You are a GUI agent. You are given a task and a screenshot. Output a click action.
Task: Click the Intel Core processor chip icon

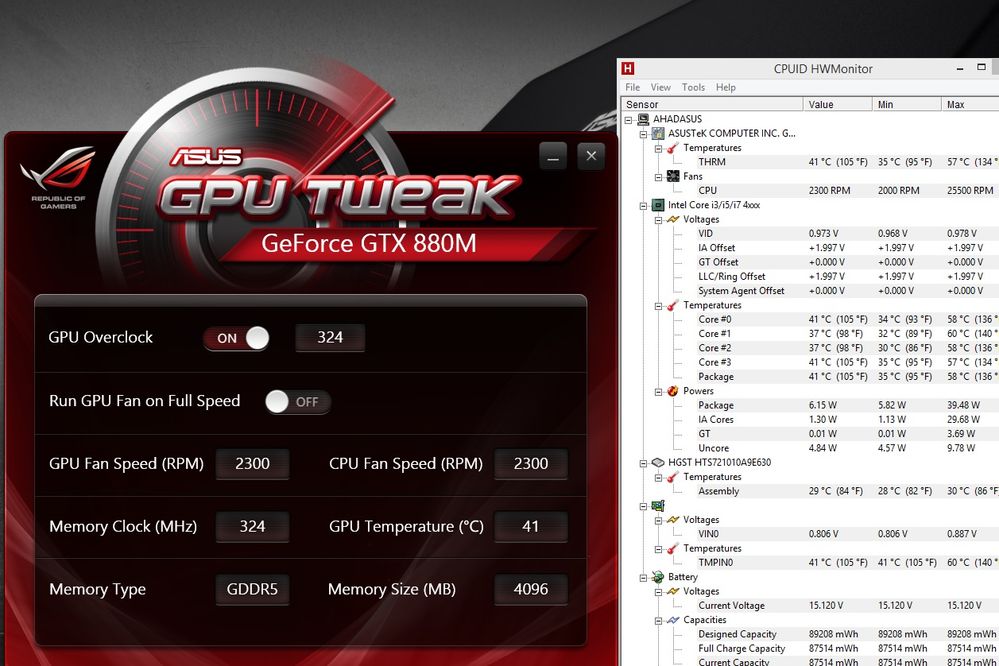[658, 205]
